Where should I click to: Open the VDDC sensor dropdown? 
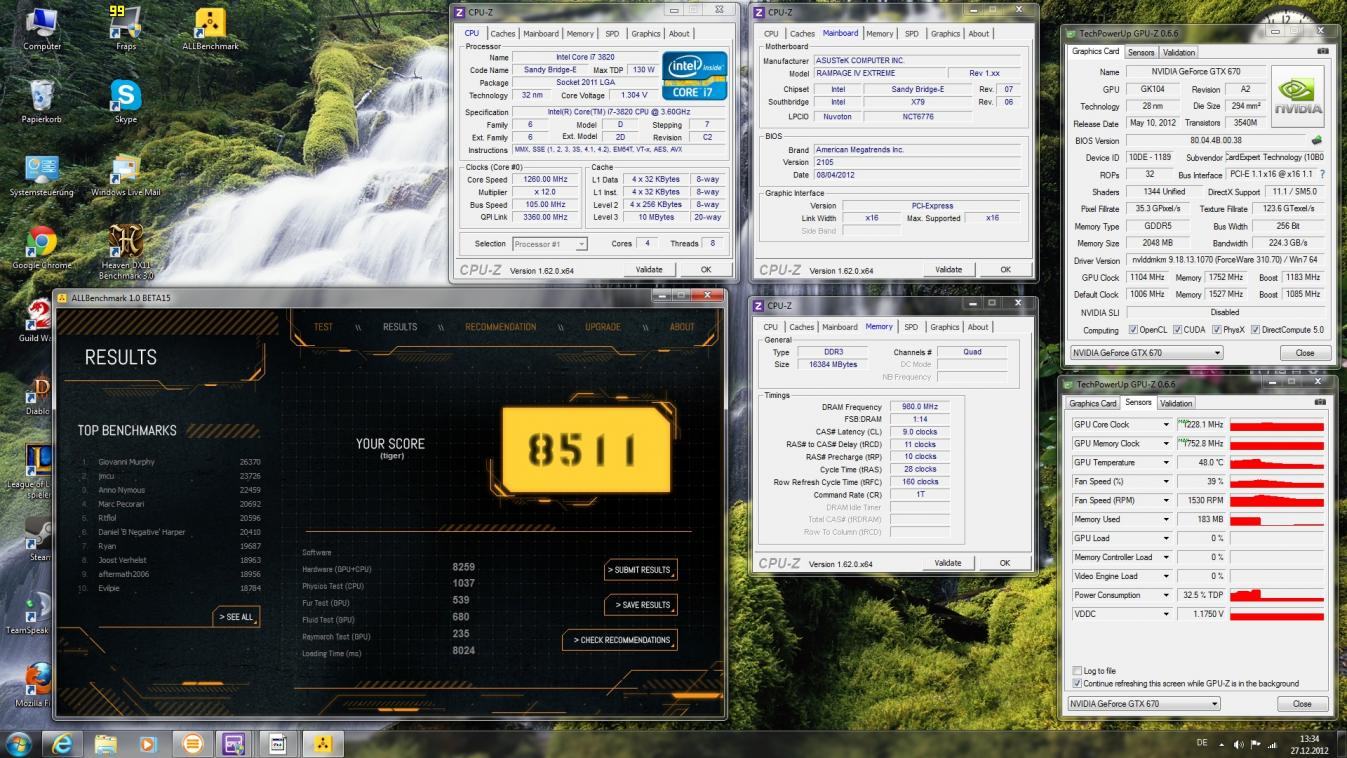pyautogui.click(x=1165, y=614)
